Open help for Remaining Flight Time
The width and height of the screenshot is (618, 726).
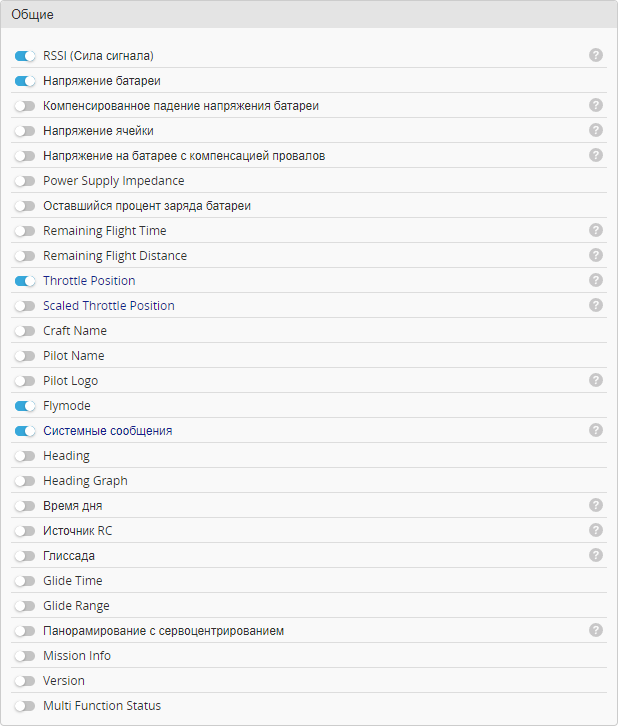pyautogui.click(x=596, y=230)
